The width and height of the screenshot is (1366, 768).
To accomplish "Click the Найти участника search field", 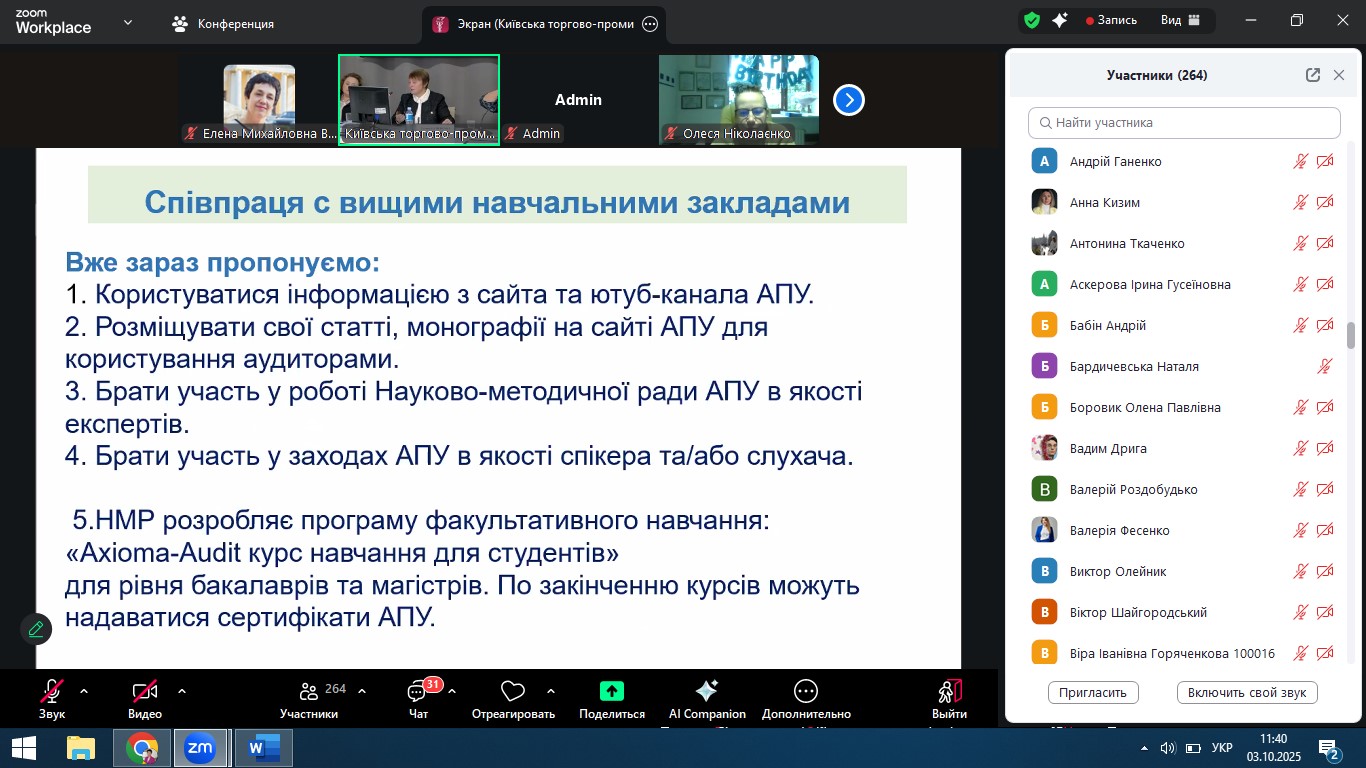I will 1184,123.
